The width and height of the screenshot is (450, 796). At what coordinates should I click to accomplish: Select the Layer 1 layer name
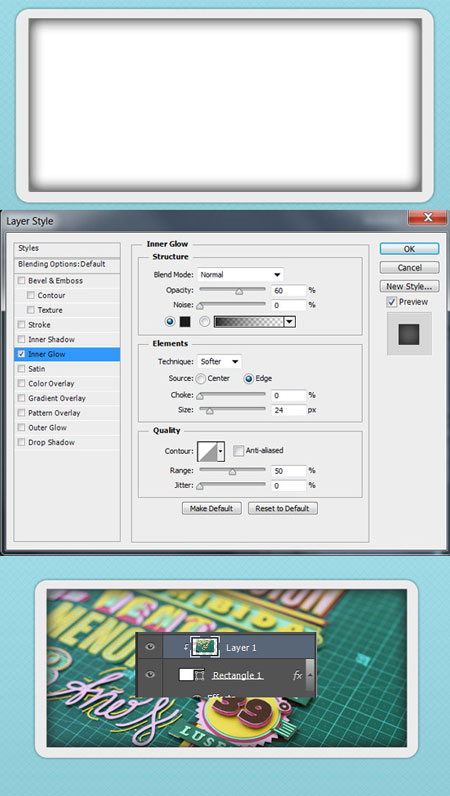coord(241,648)
